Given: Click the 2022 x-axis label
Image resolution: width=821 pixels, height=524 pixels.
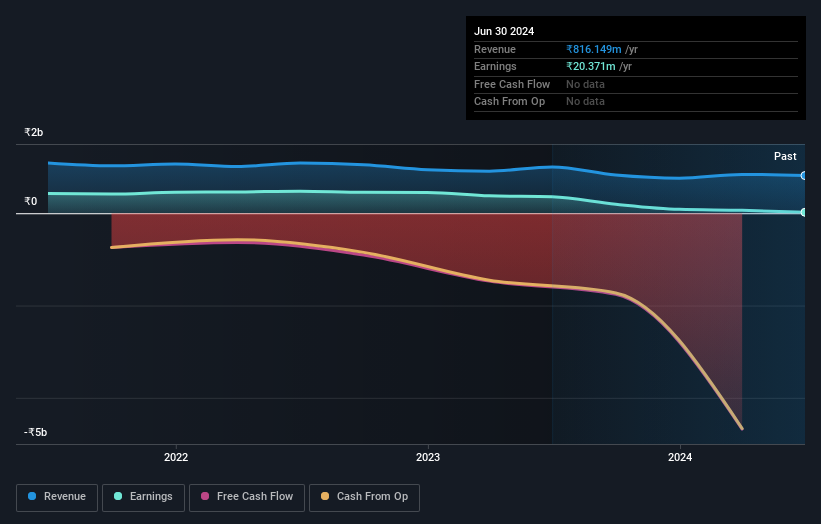Looking at the screenshot, I should tap(176, 457).
